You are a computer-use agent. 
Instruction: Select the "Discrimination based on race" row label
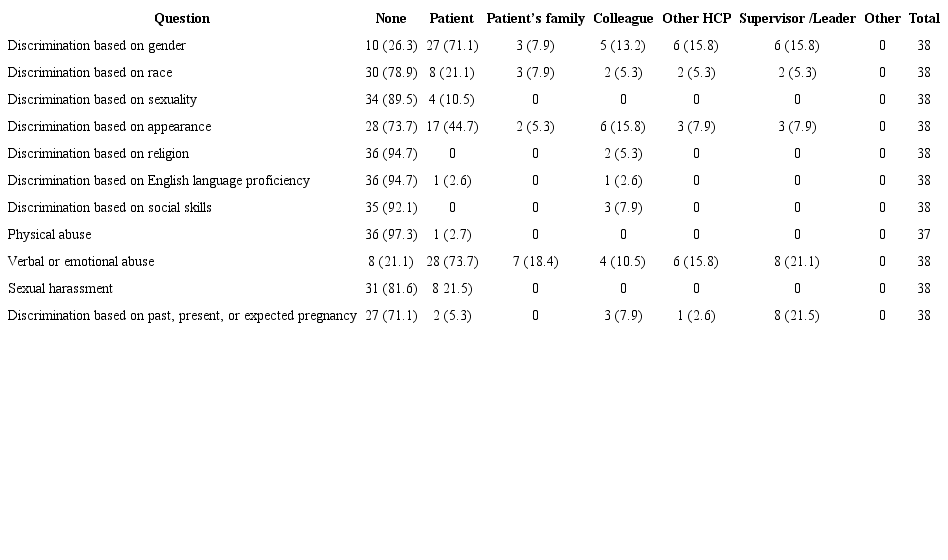(90, 73)
